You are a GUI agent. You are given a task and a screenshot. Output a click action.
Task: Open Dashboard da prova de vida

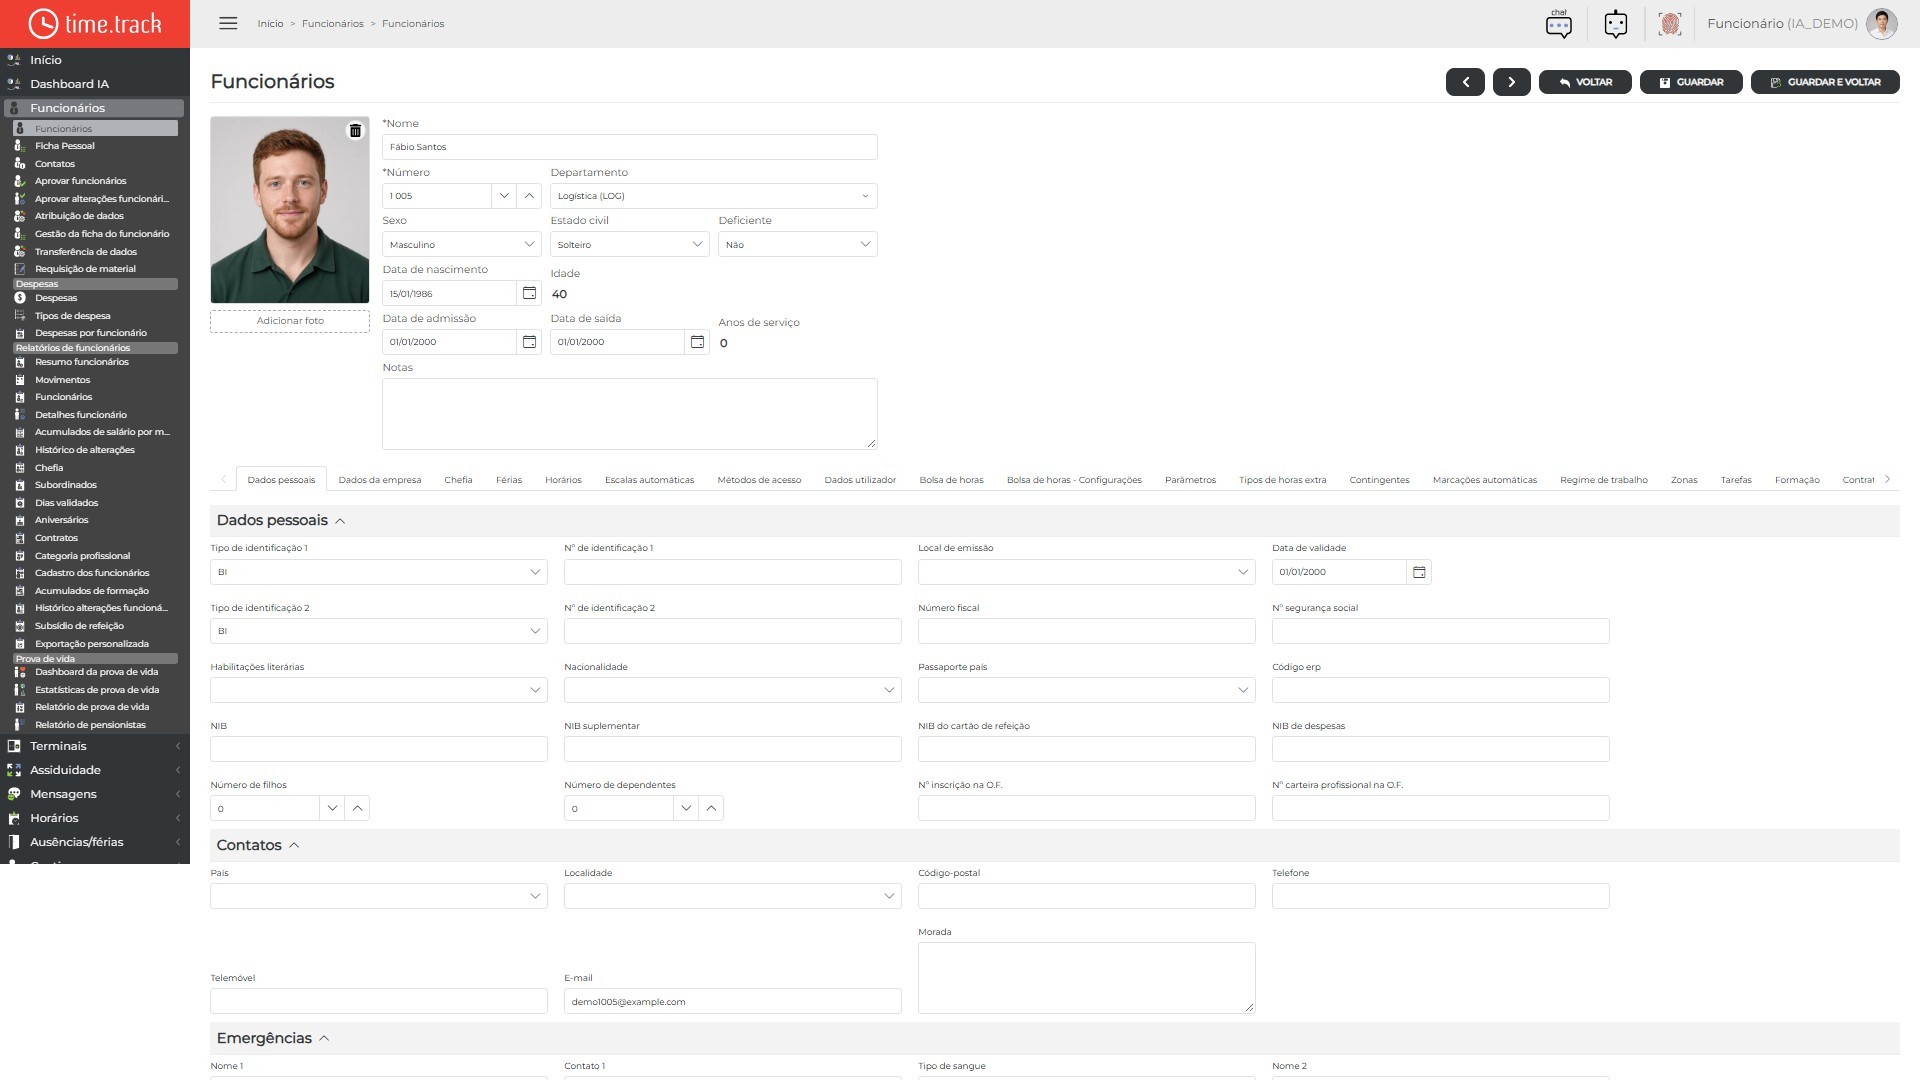coord(96,672)
